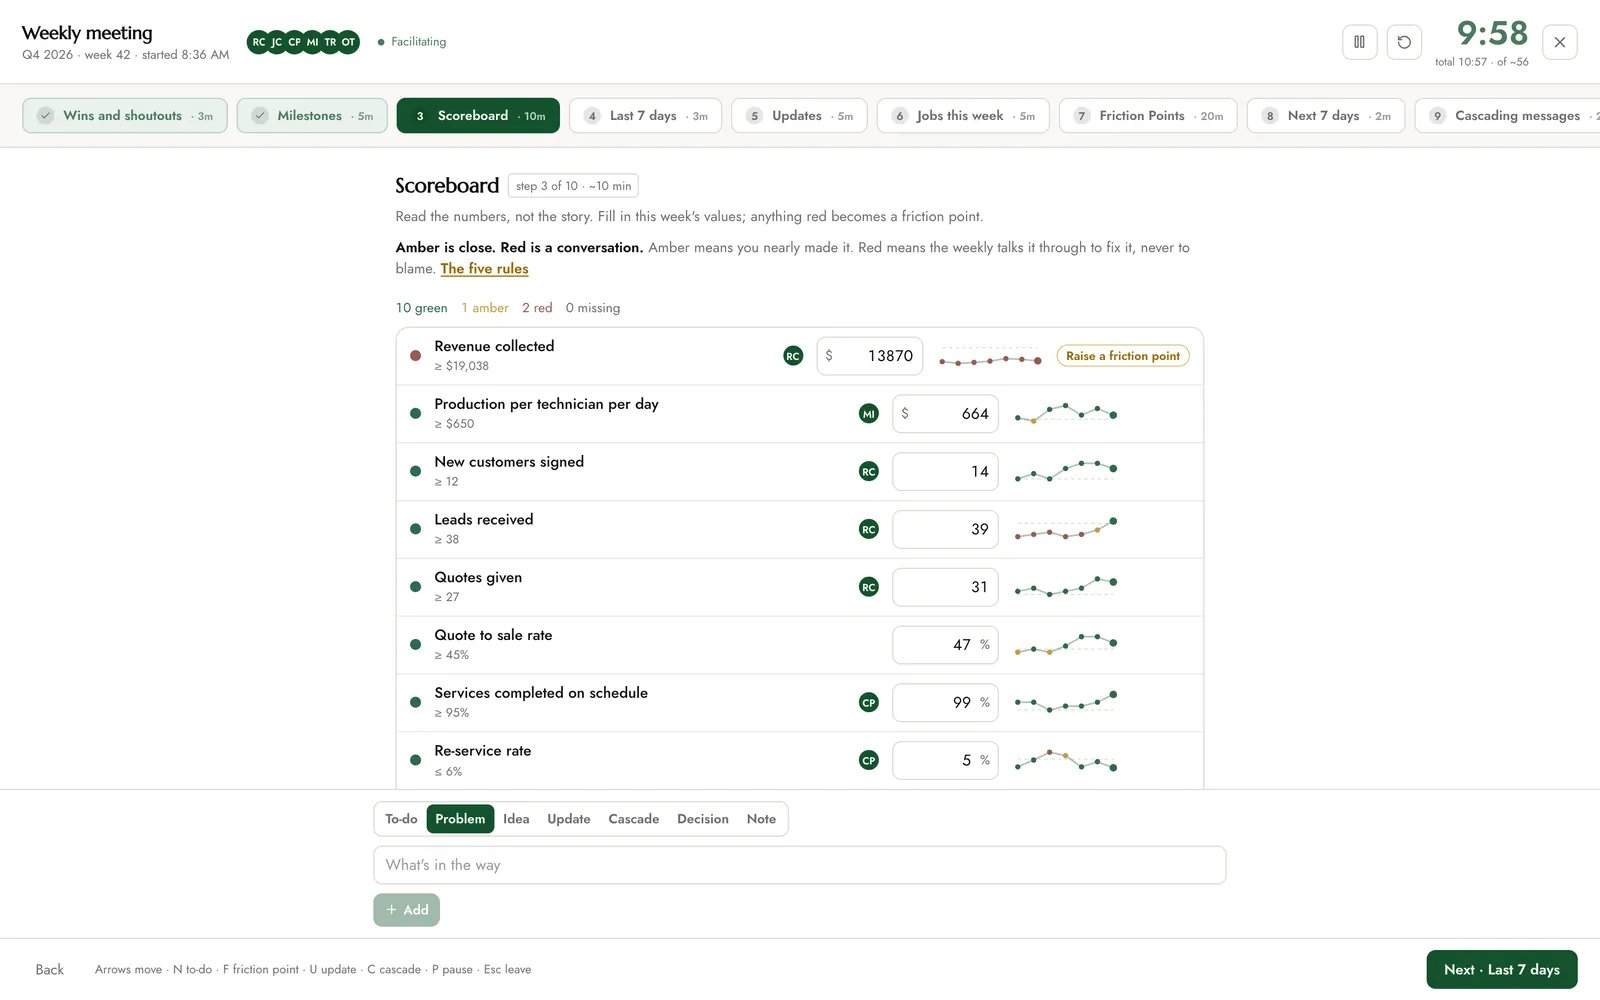1600x1000 pixels.
Task: Select the To-do entry type
Action: click(401, 819)
